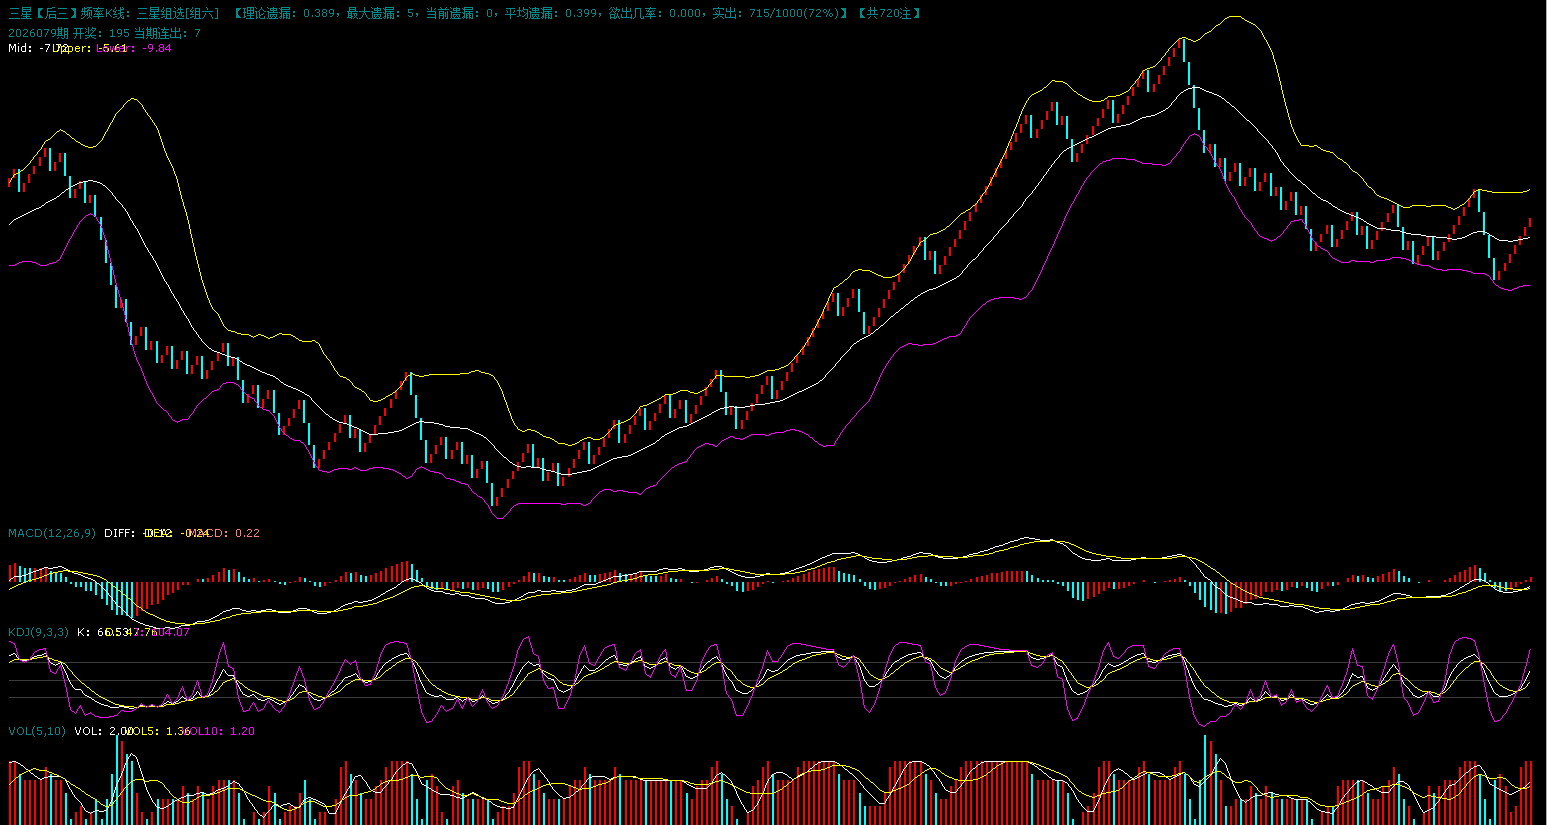This screenshot has width=1547, height=825.
Task: Select the tallest cyan volume bar
Action: coord(1205,778)
